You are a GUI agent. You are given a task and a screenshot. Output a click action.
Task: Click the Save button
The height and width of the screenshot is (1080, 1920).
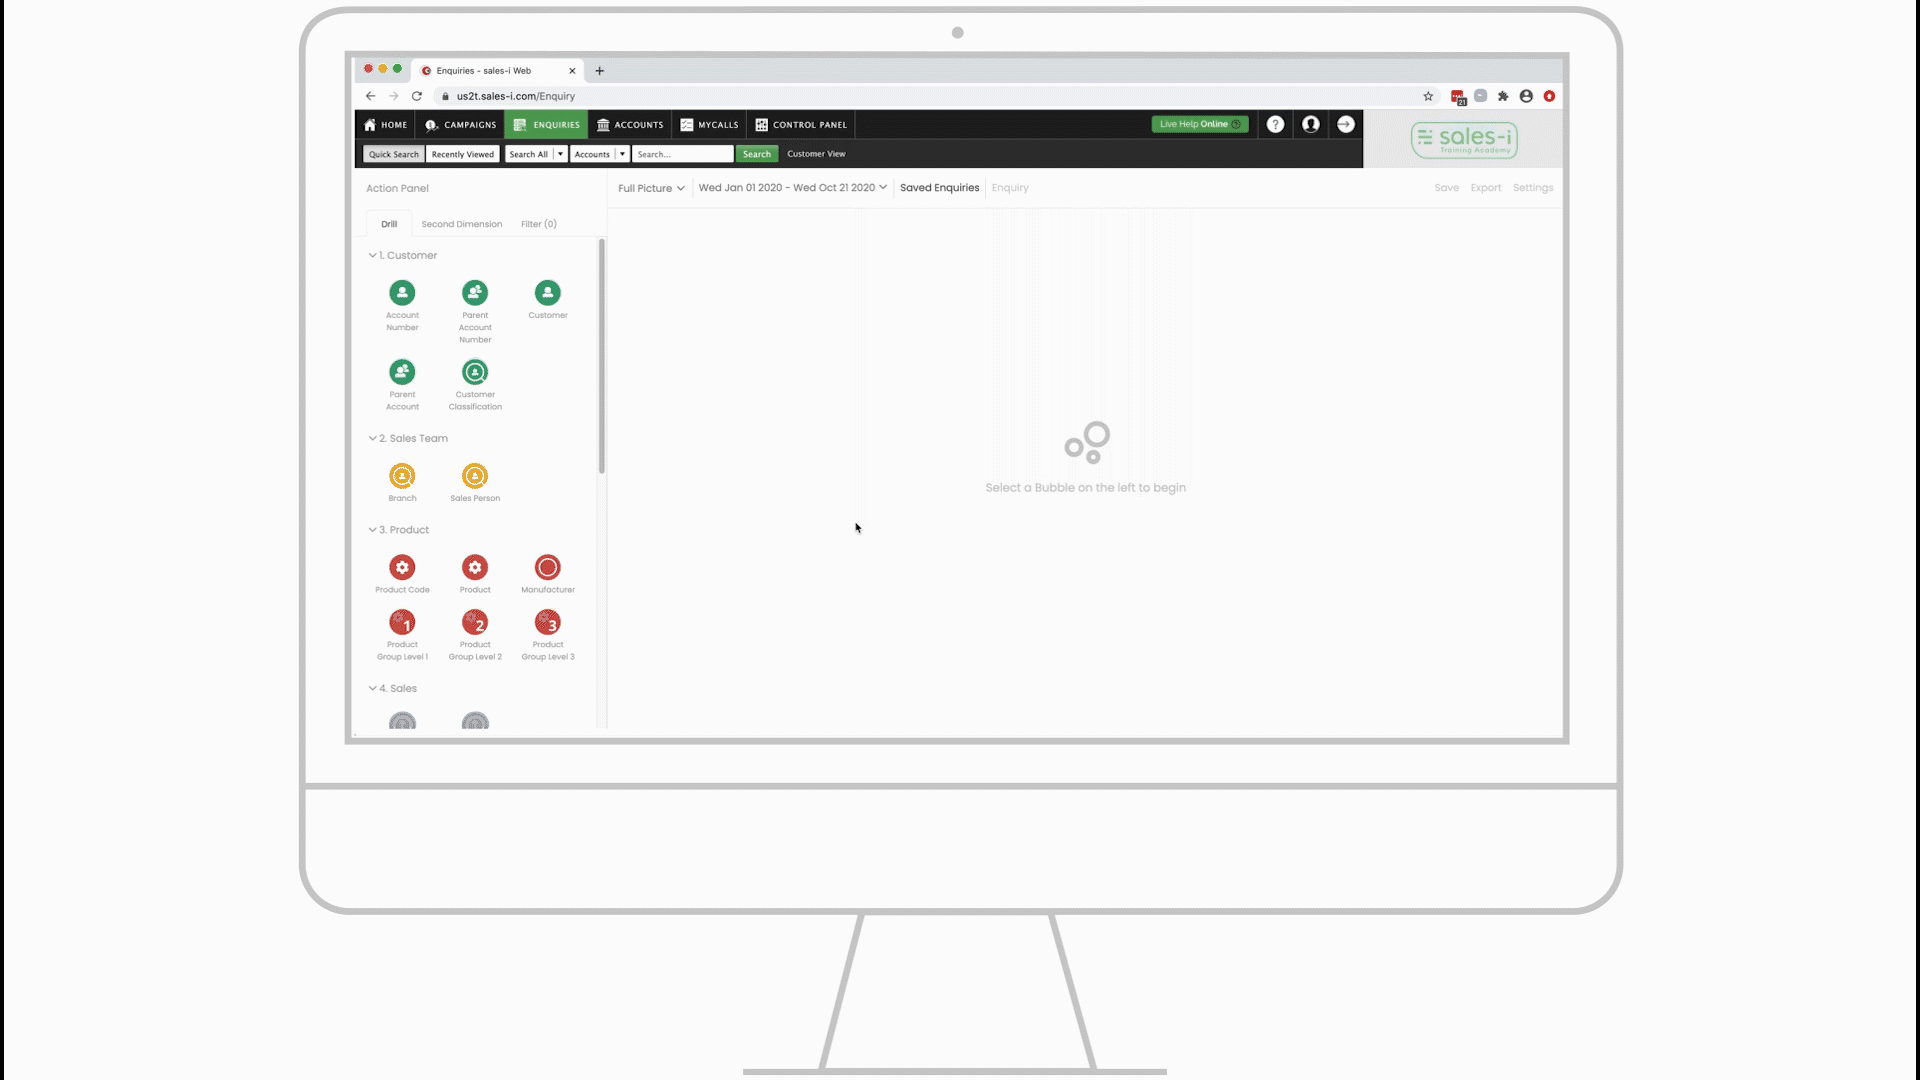pyautogui.click(x=1447, y=187)
